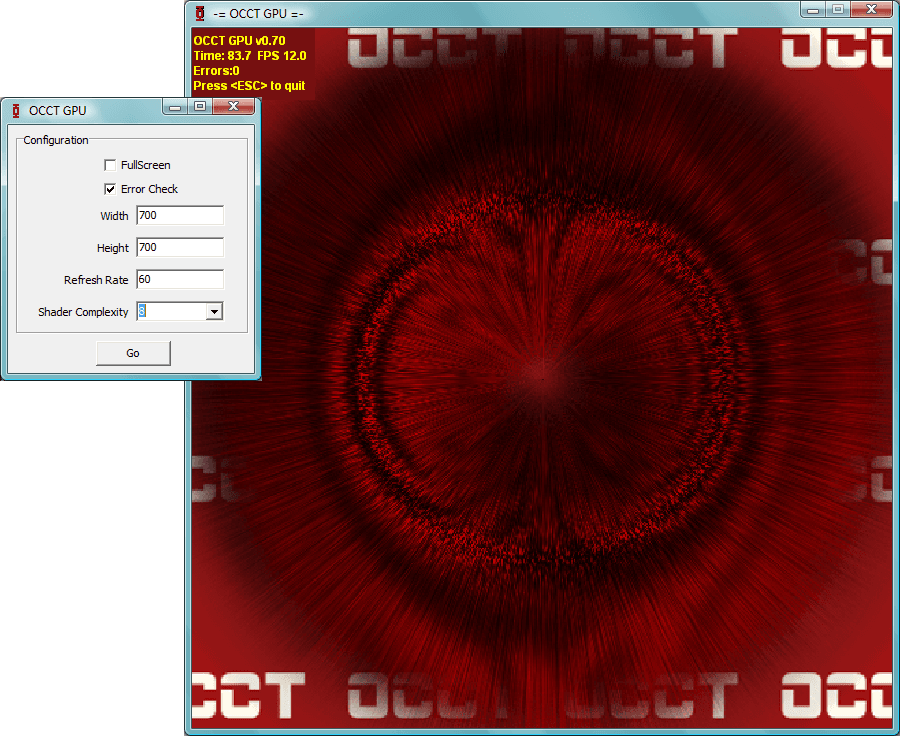Open the Shader Complexity dropdown arrow
Viewport: 900px width, 736px height.
214,312
